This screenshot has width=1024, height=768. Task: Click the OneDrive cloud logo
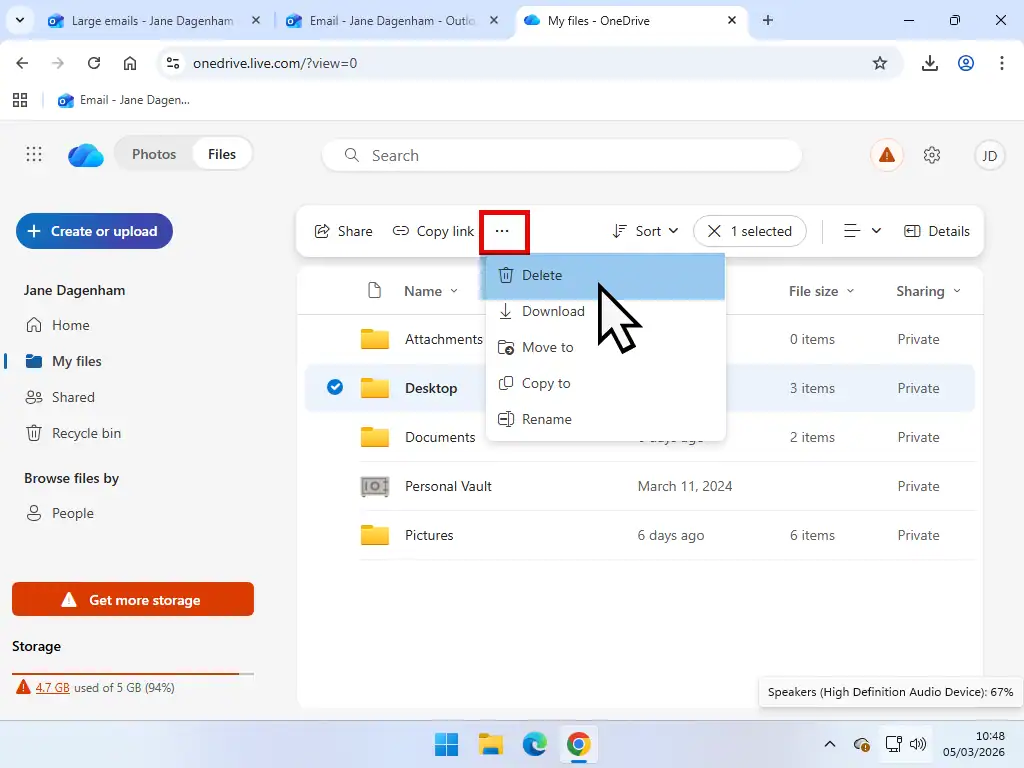85,155
